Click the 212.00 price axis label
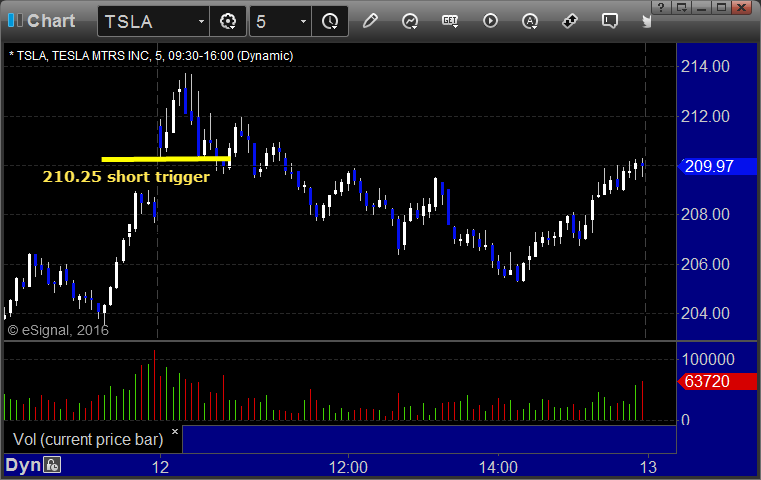The image size is (761, 480). [705, 116]
